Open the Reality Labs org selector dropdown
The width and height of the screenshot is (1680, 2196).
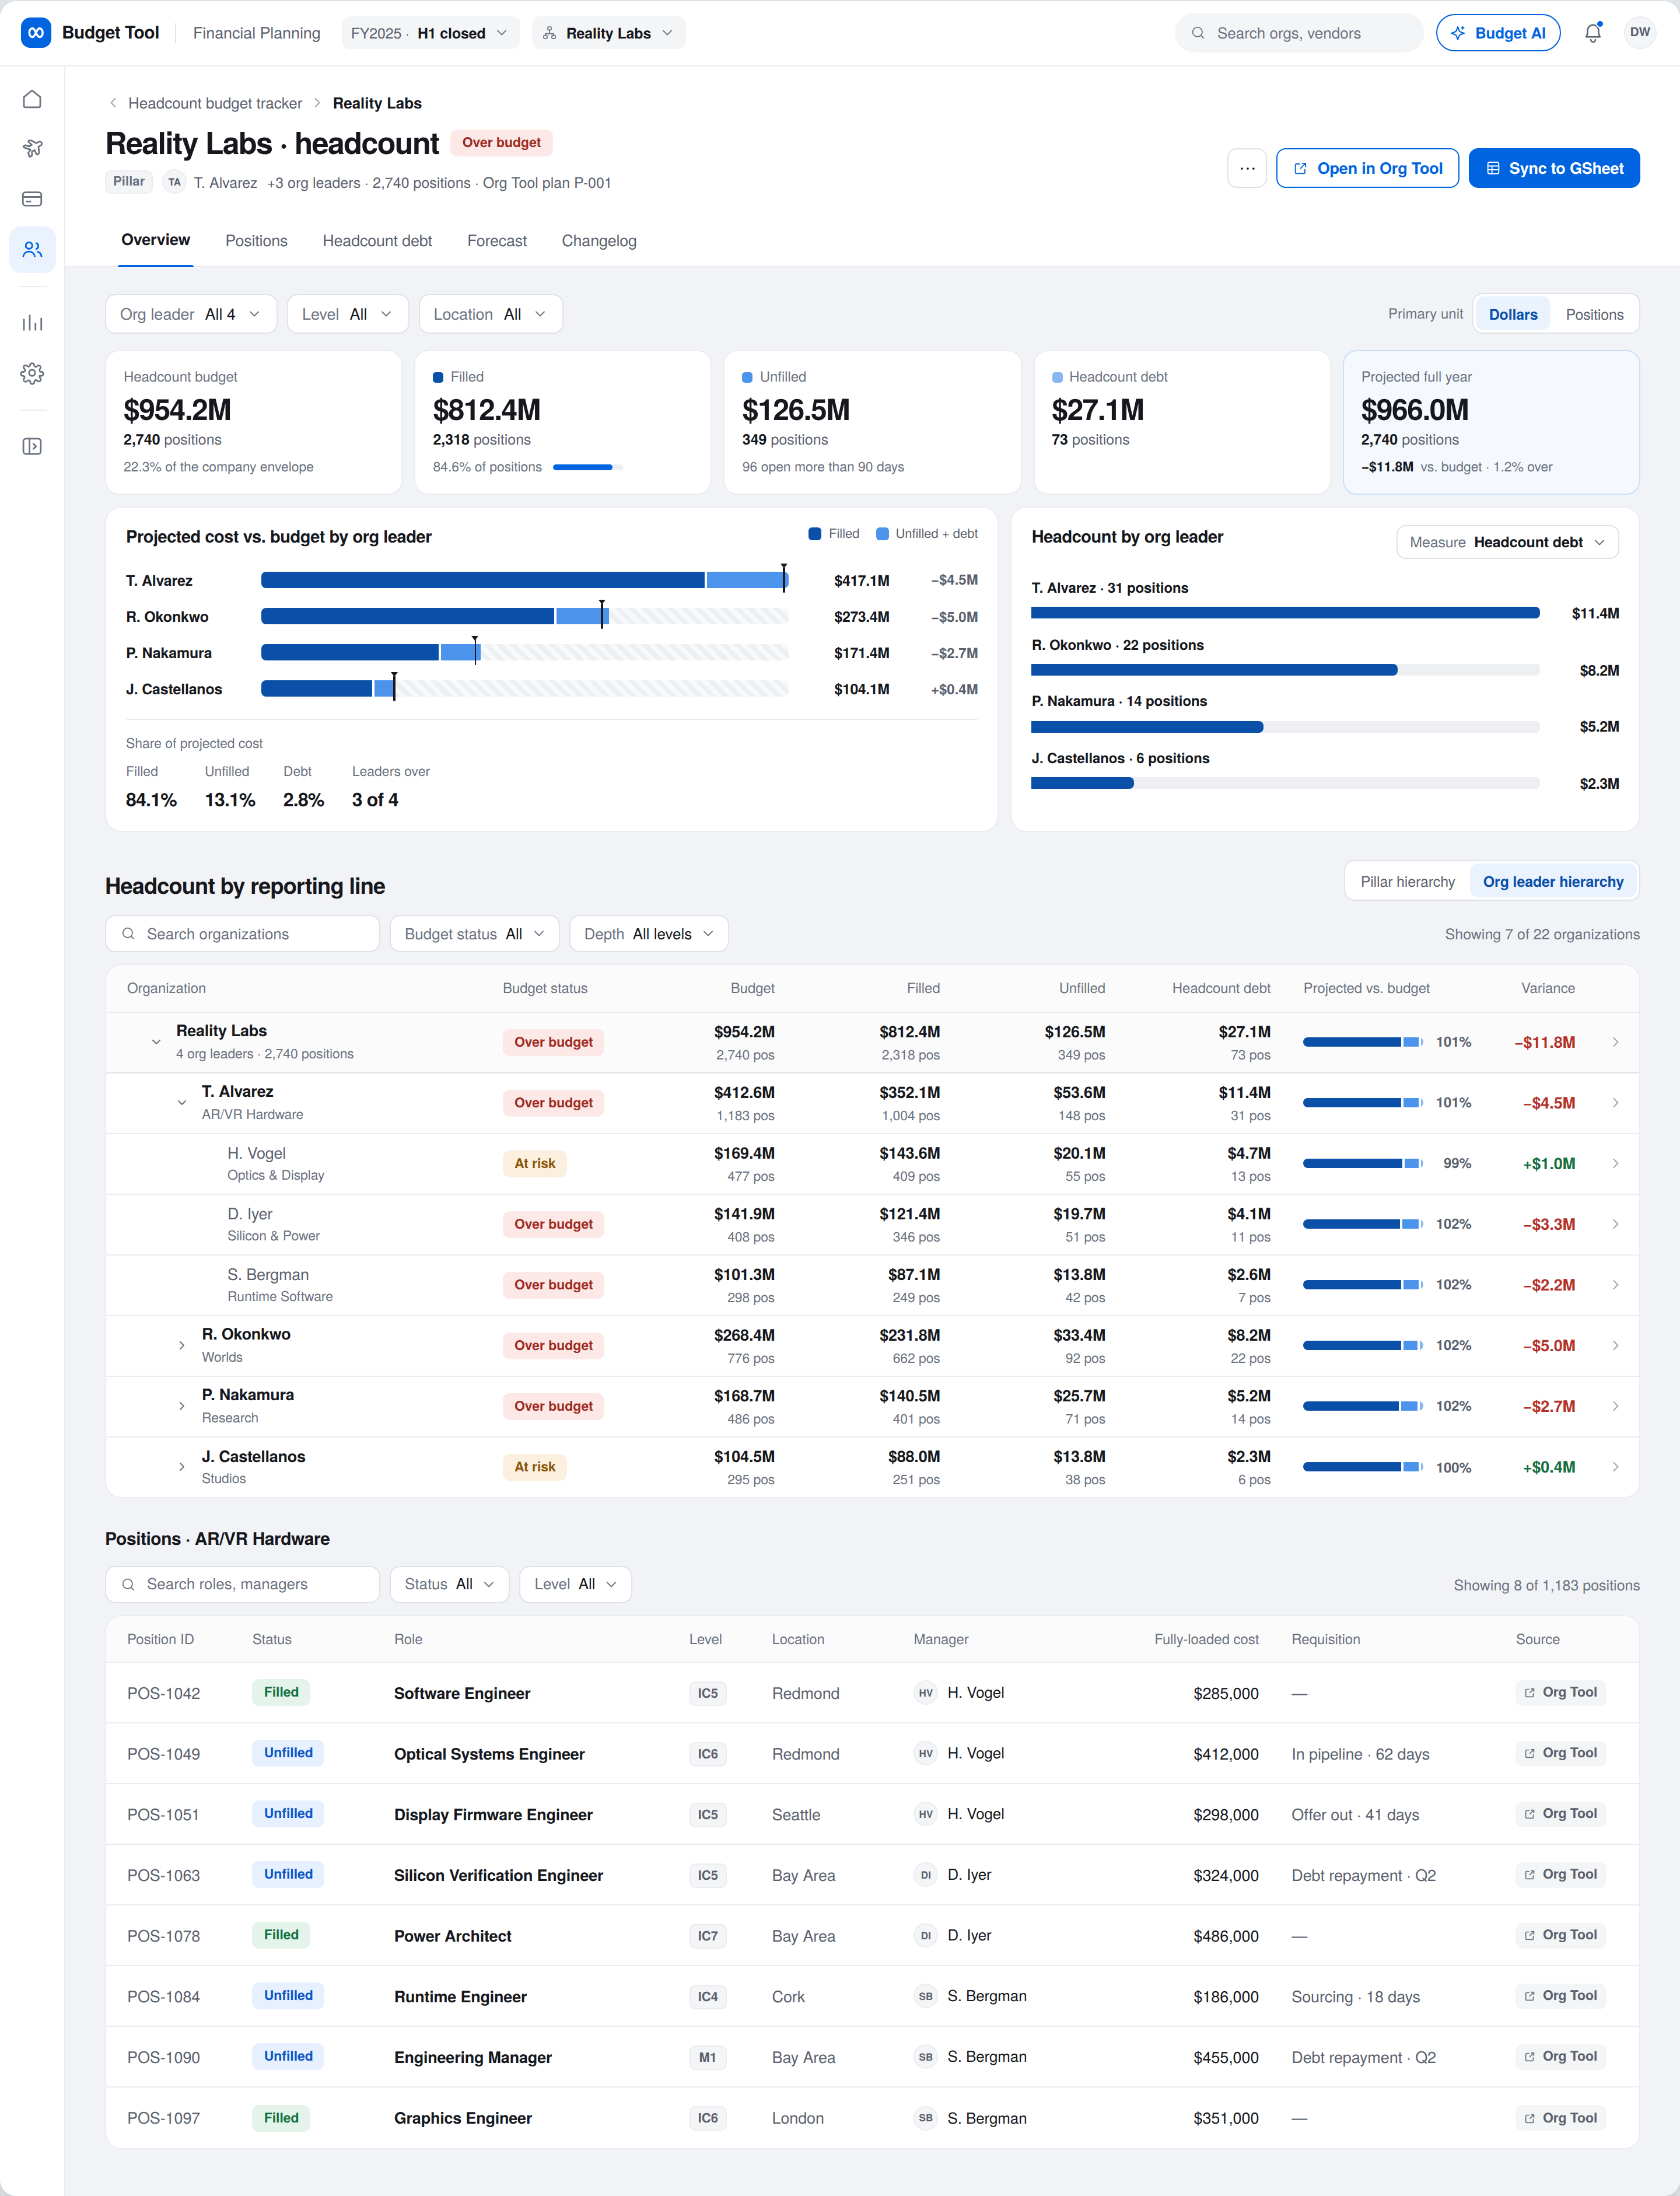pyautogui.click(x=608, y=33)
